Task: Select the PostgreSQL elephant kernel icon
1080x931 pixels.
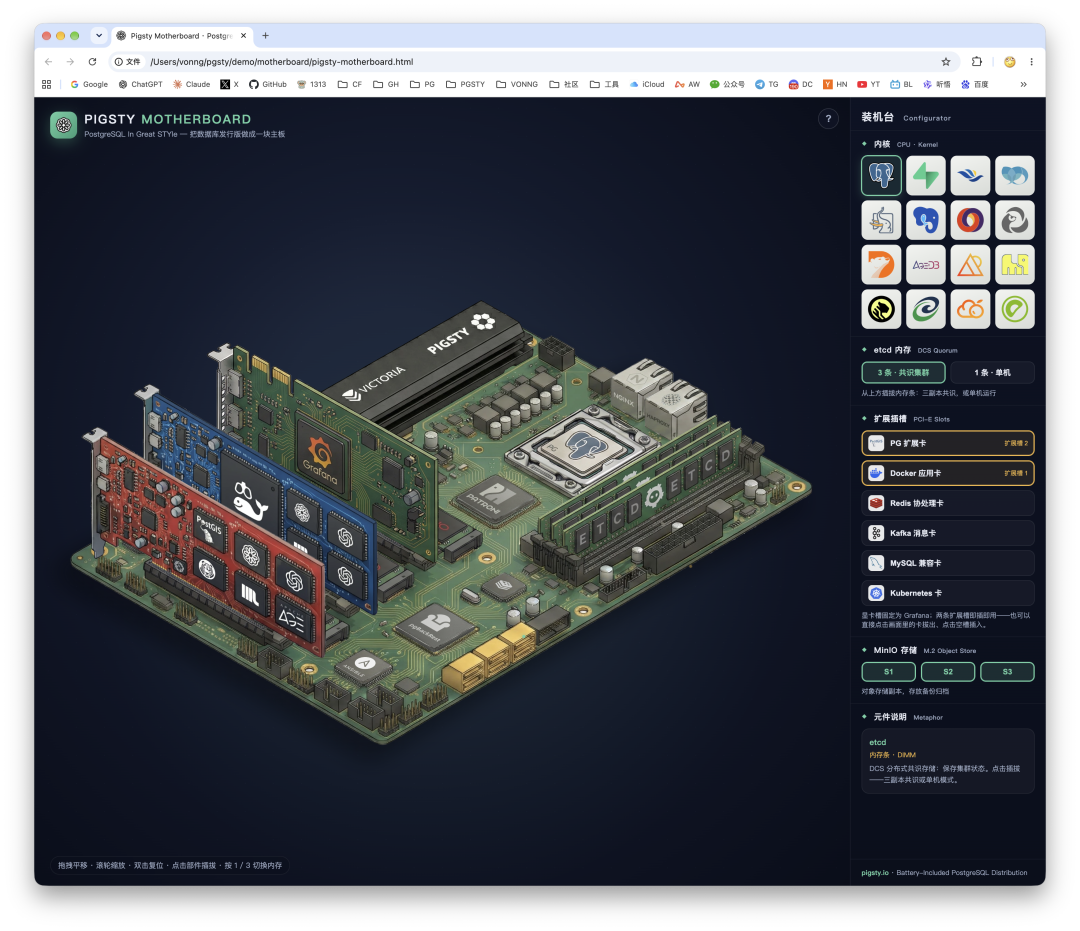Action: tap(881, 176)
